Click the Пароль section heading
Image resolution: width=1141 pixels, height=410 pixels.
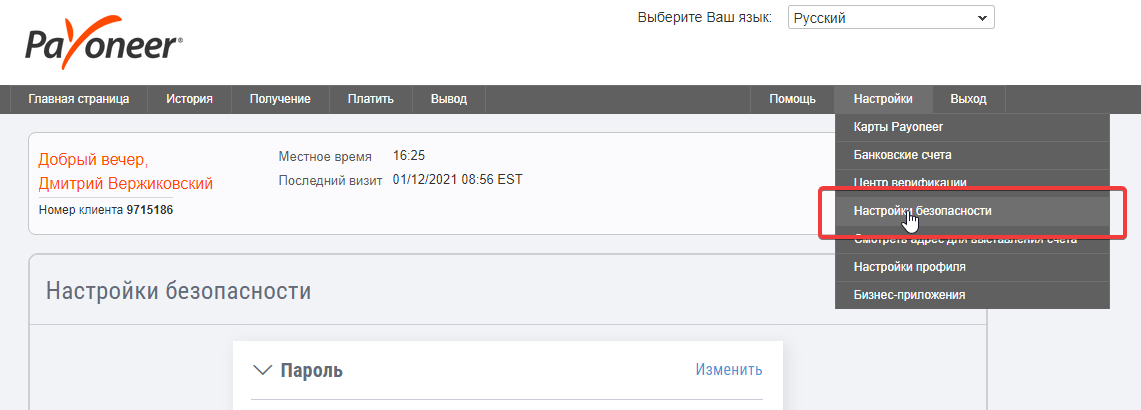tap(311, 371)
